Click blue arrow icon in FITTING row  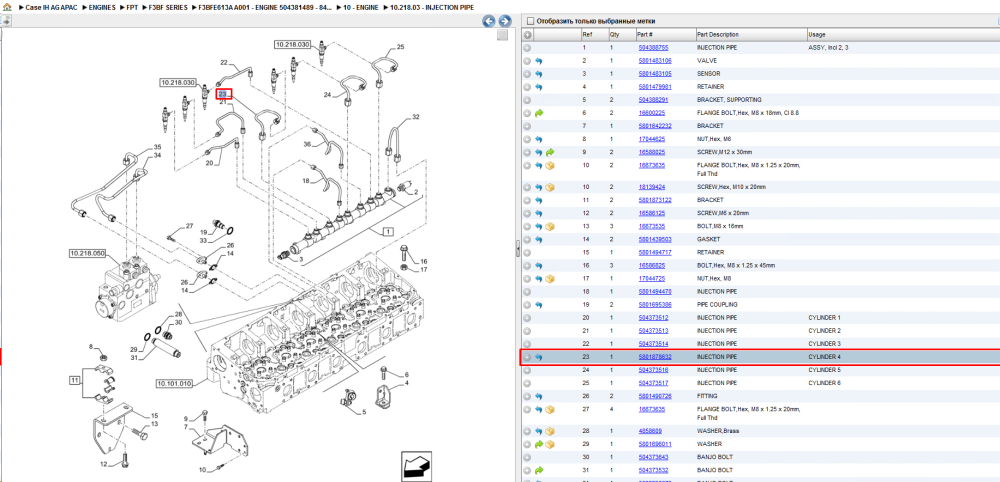[538, 396]
